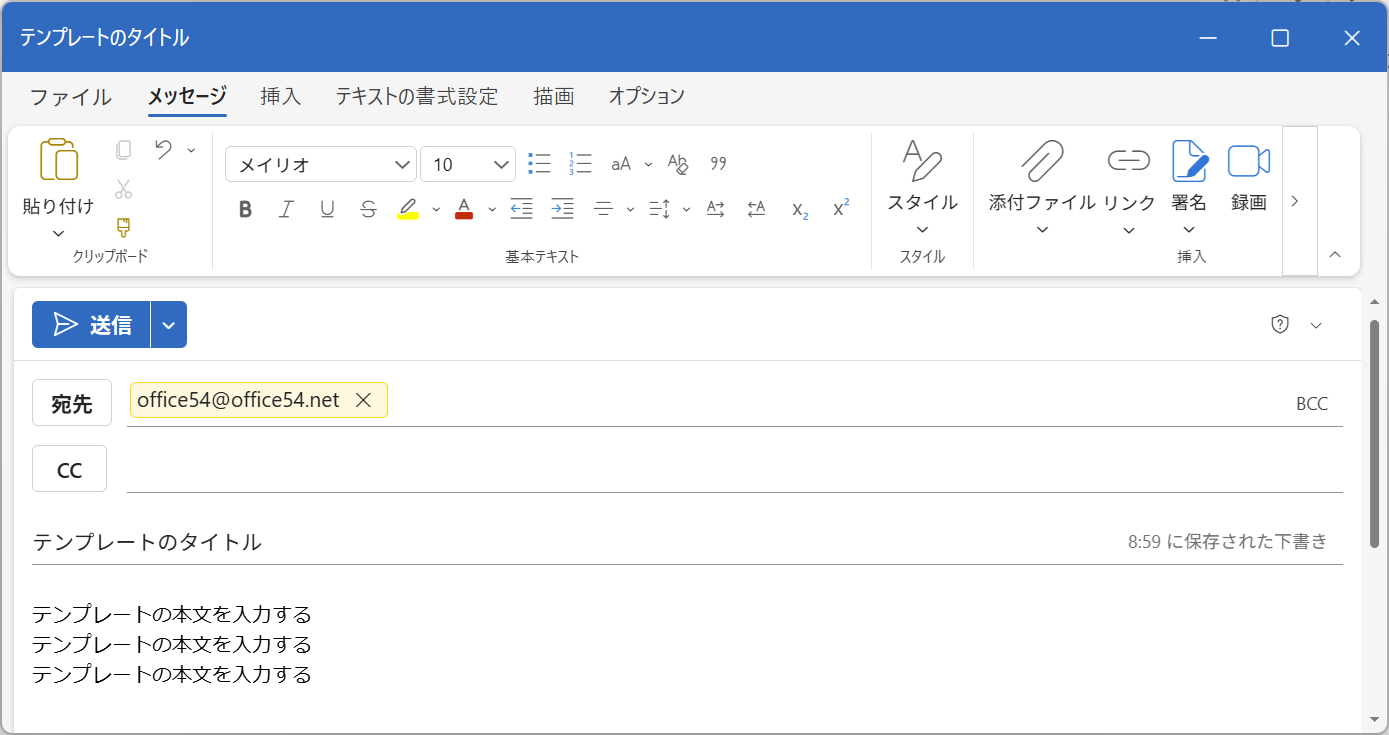Viewport: 1389px width, 735px height.
Task: Open the font color picker
Action: click(464, 209)
